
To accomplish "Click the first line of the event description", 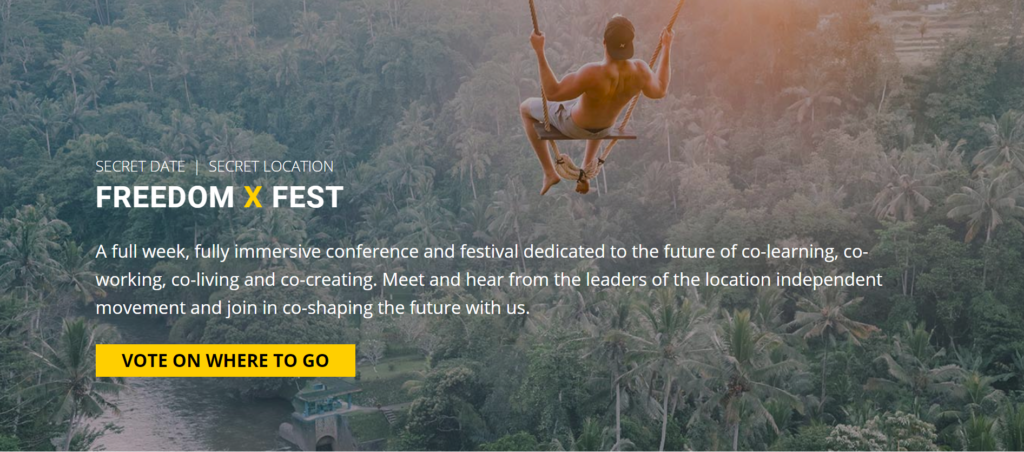I will point(480,250).
